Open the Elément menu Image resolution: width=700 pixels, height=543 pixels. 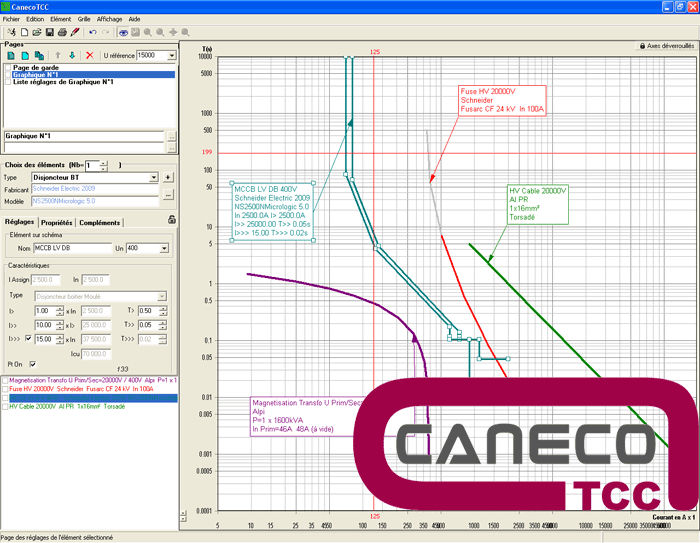pyautogui.click(x=61, y=19)
